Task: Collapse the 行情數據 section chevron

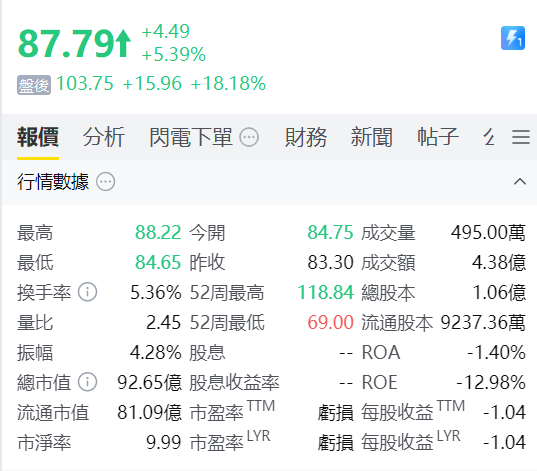Action: point(520,181)
